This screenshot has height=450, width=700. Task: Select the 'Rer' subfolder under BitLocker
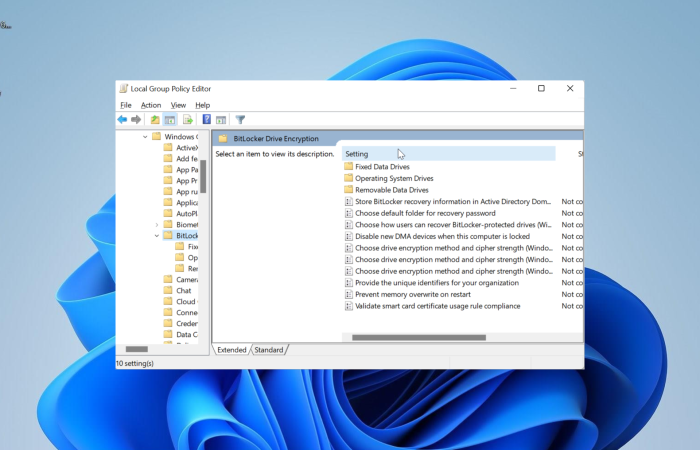pyautogui.click(x=187, y=268)
